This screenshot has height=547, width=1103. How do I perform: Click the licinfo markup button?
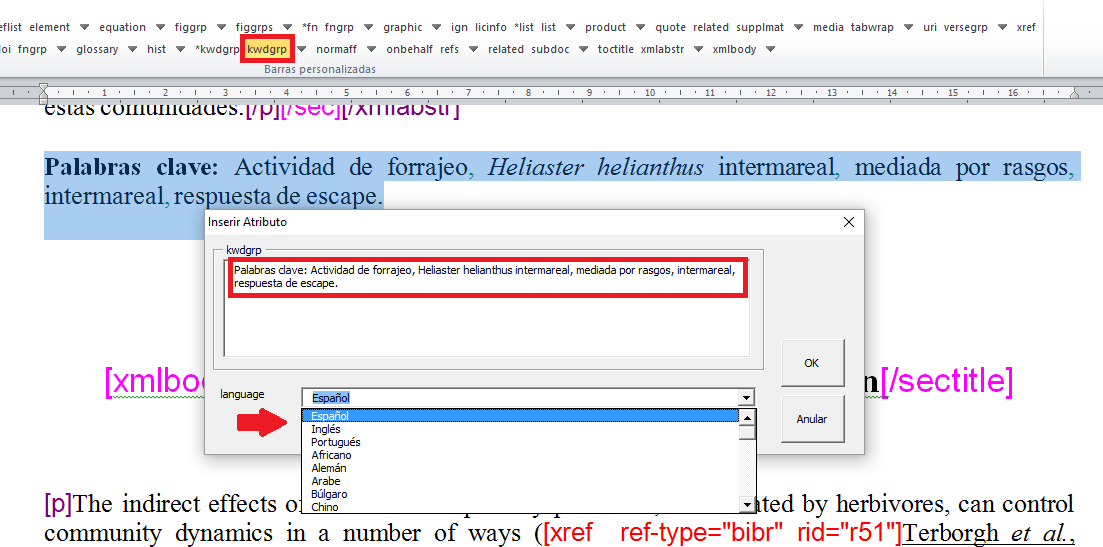pyautogui.click(x=490, y=27)
